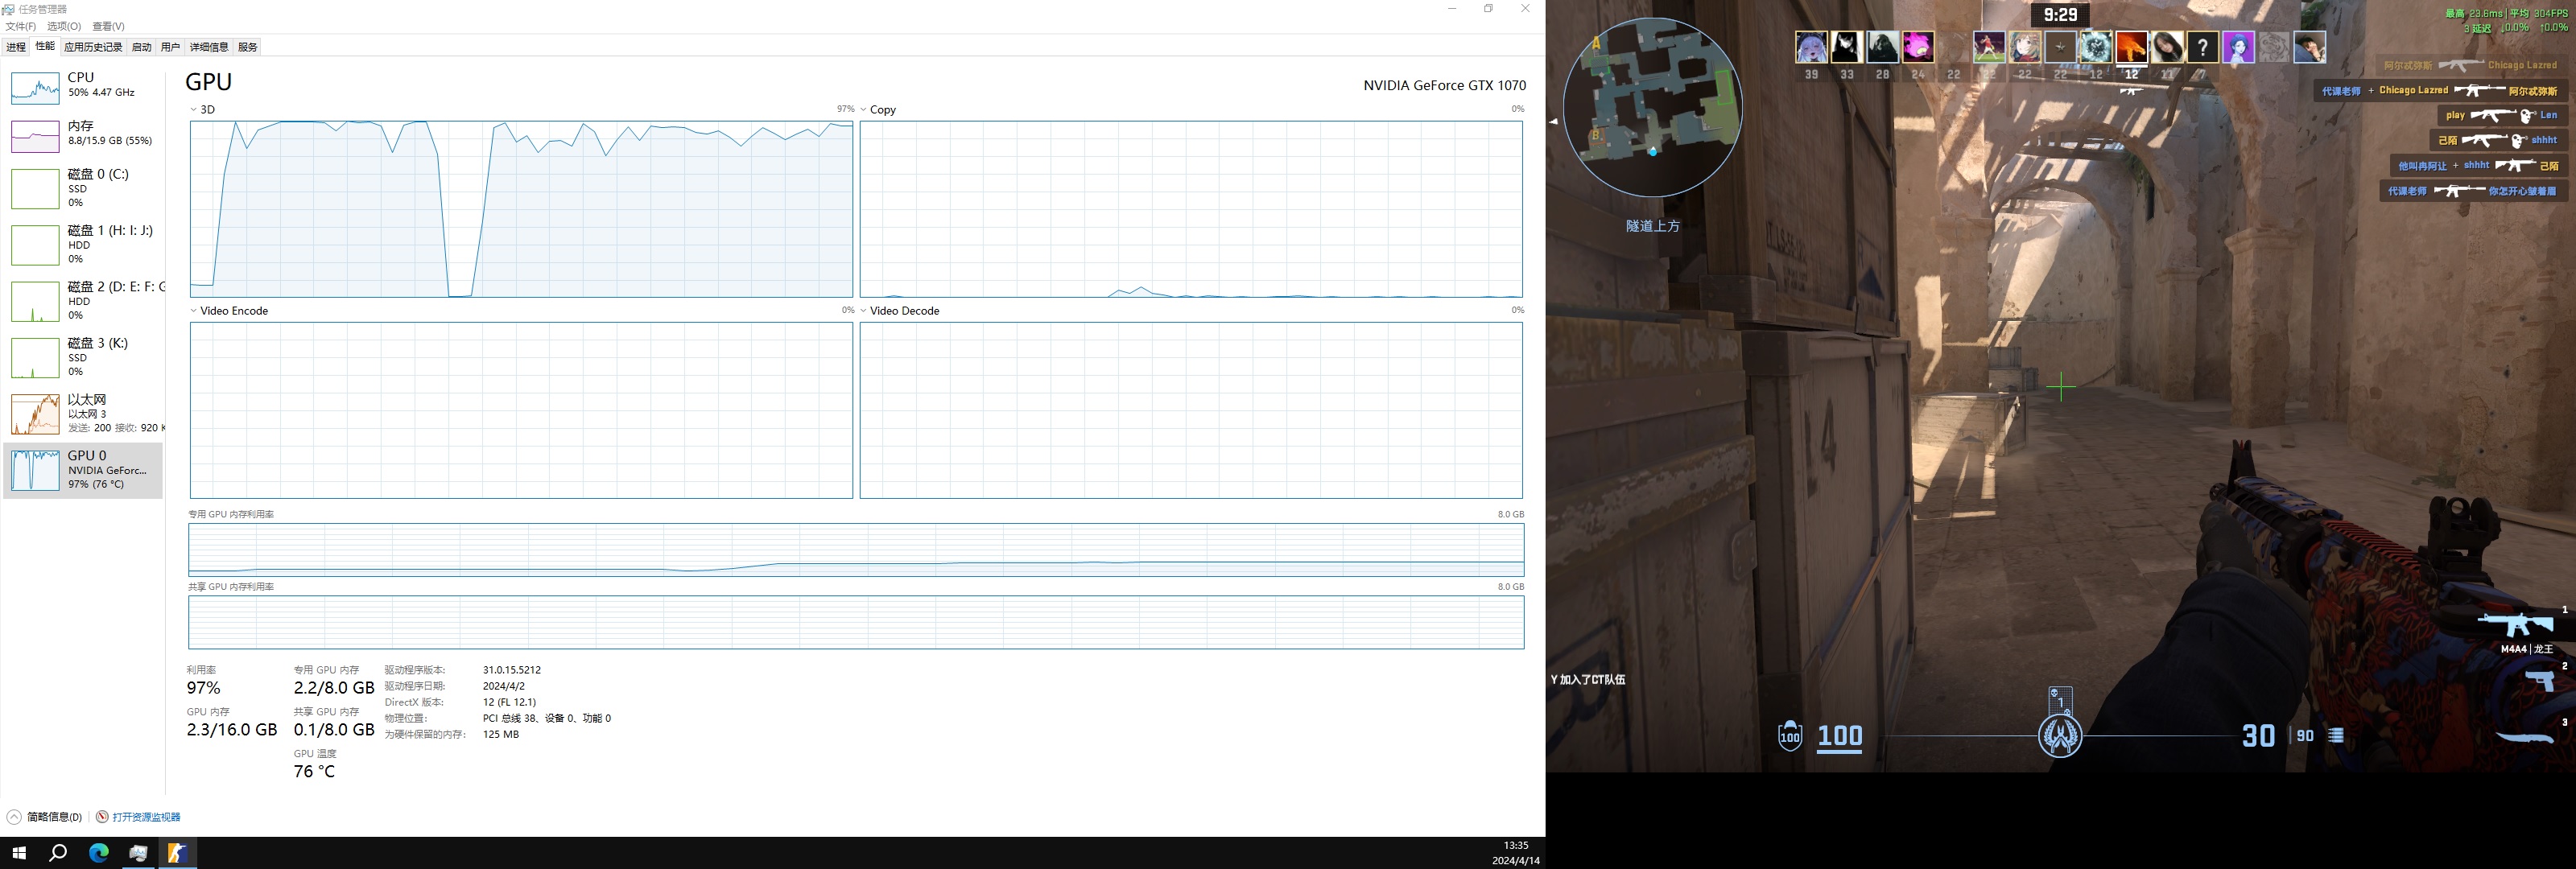Image resolution: width=2576 pixels, height=869 pixels.
Task: Click the game launcher taskbar icon
Action: 177,853
